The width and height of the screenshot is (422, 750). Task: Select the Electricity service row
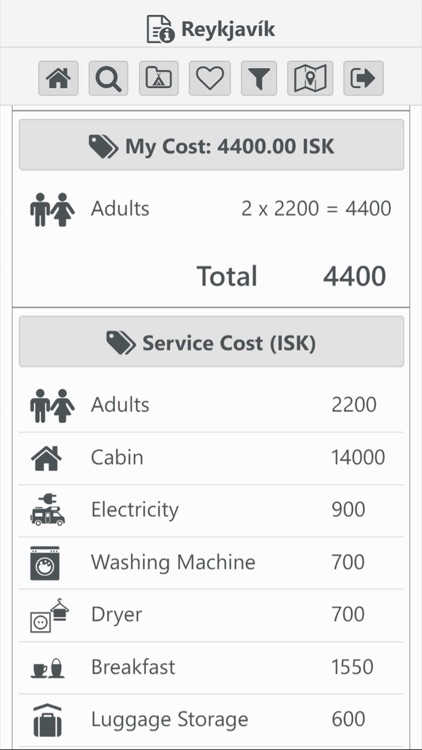tap(211, 510)
